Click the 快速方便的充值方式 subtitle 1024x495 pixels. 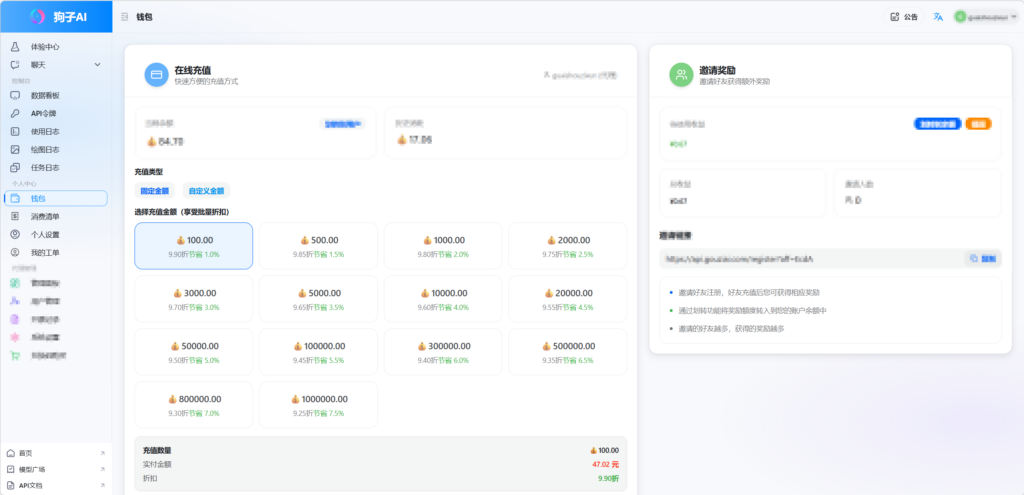[206, 82]
